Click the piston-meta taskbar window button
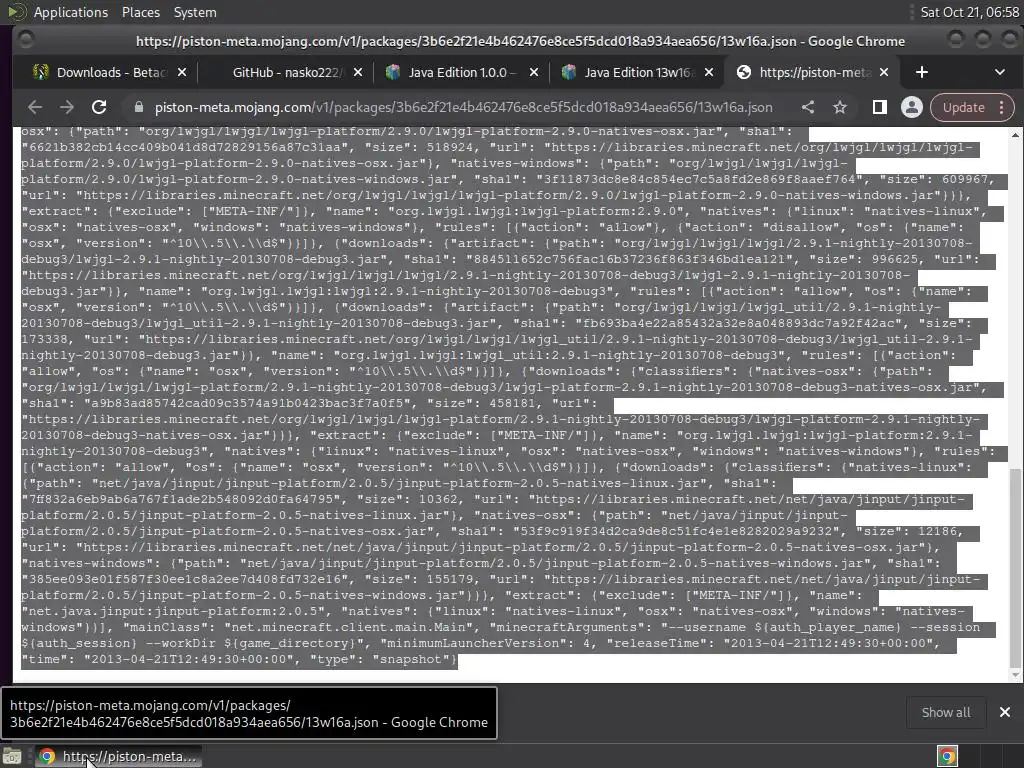The height and width of the screenshot is (768, 1024). [x=118, y=756]
